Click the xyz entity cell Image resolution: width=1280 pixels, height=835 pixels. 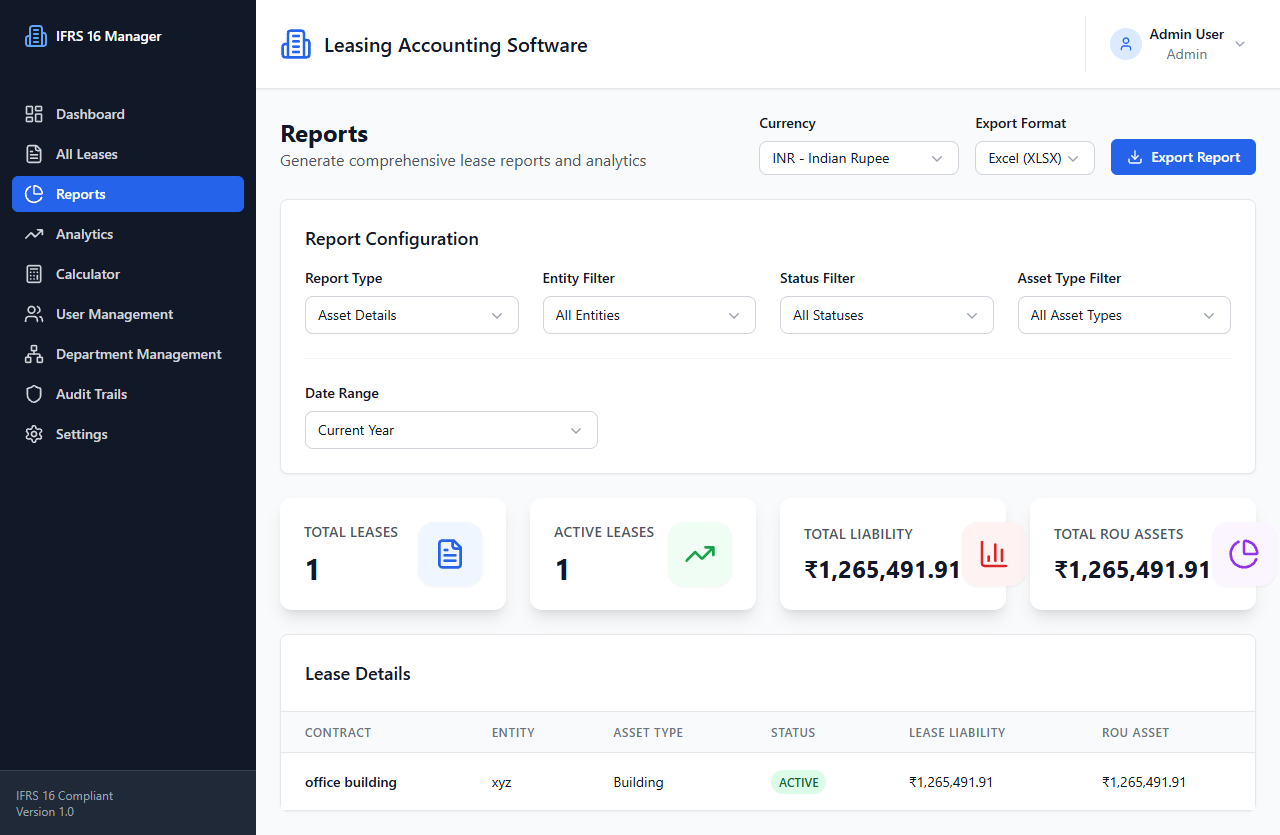tap(502, 782)
